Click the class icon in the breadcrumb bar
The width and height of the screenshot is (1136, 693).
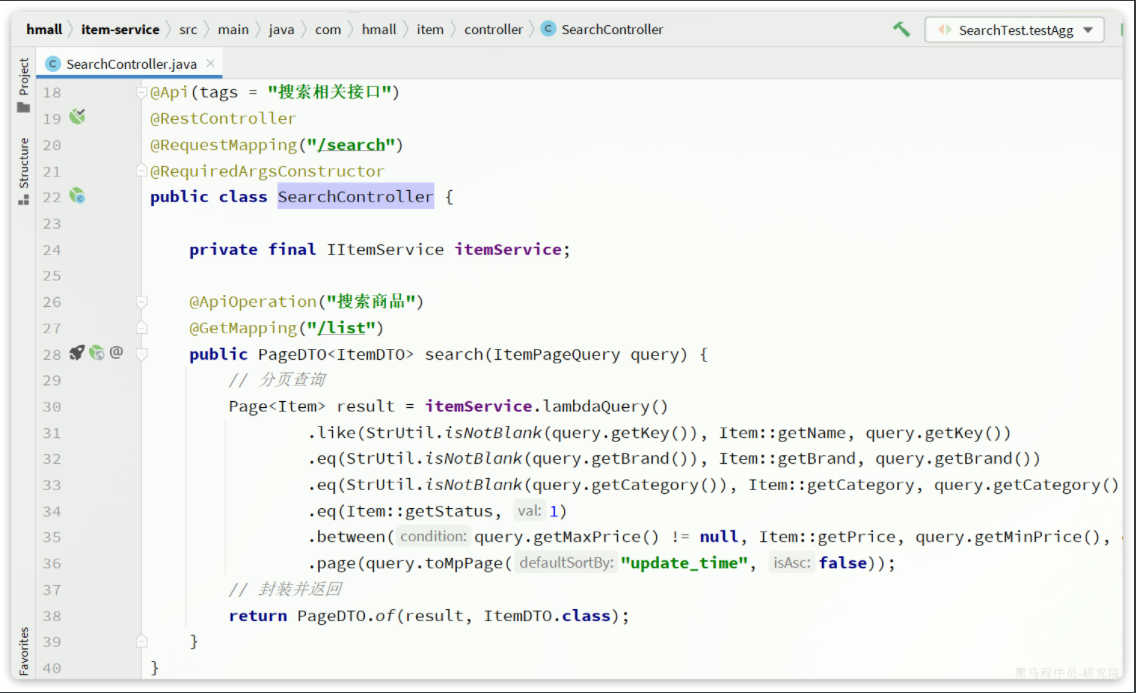tap(548, 29)
